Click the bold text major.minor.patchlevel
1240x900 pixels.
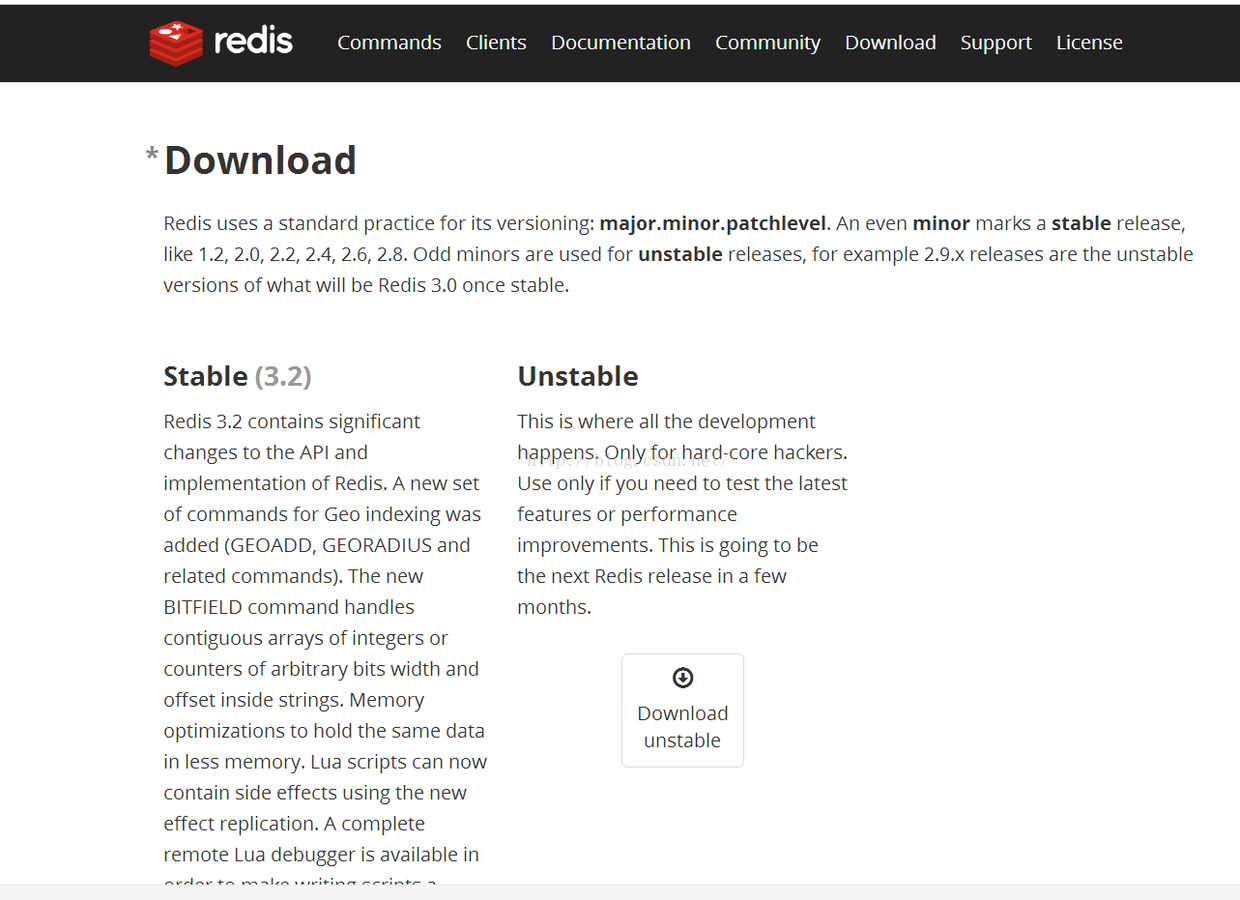point(713,223)
